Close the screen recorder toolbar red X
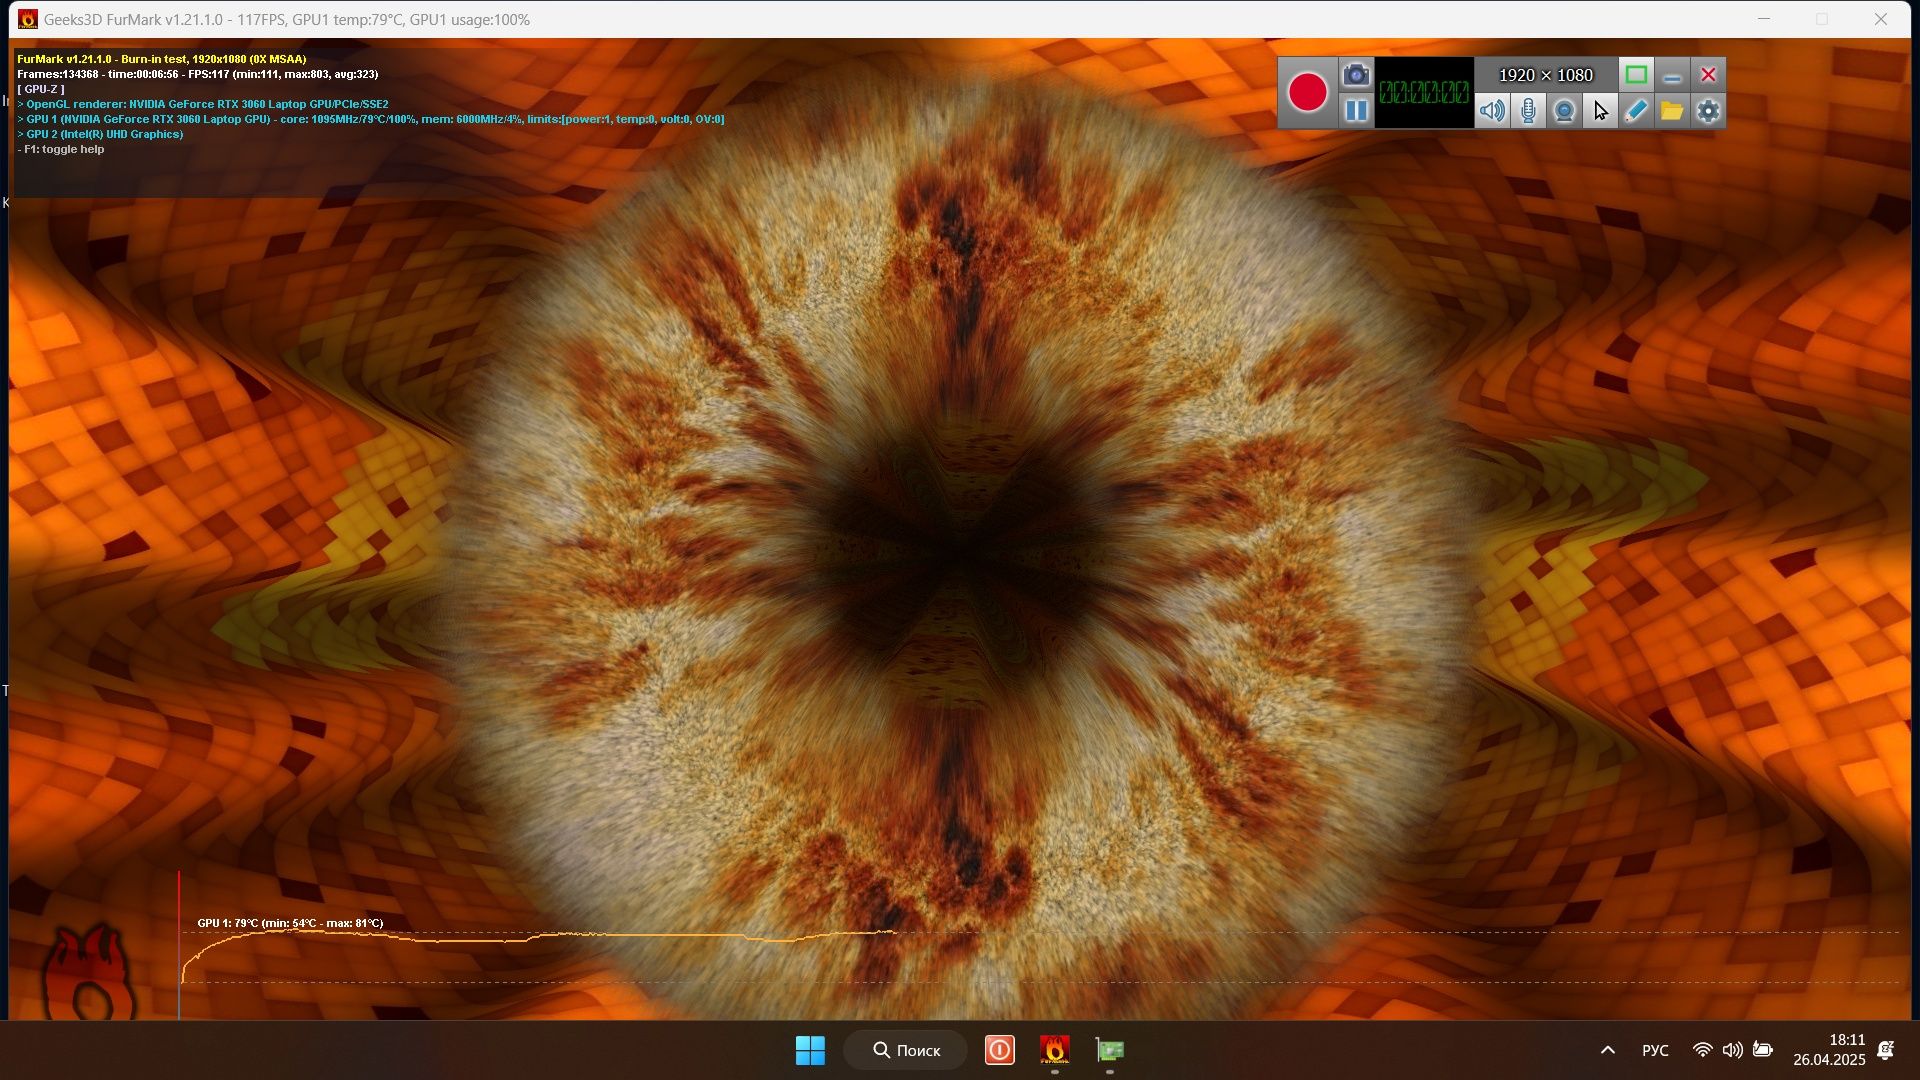The height and width of the screenshot is (1080, 1920). coord(1708,75)
